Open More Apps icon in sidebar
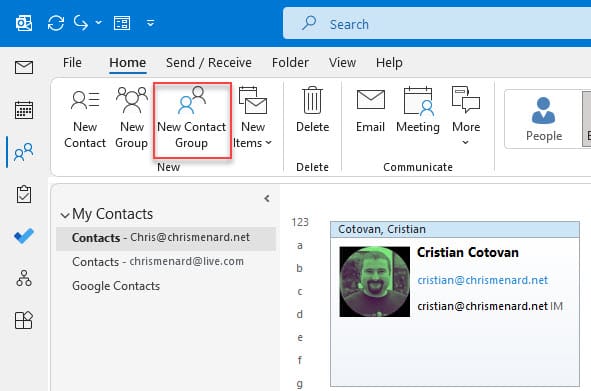 coord(24,320)
